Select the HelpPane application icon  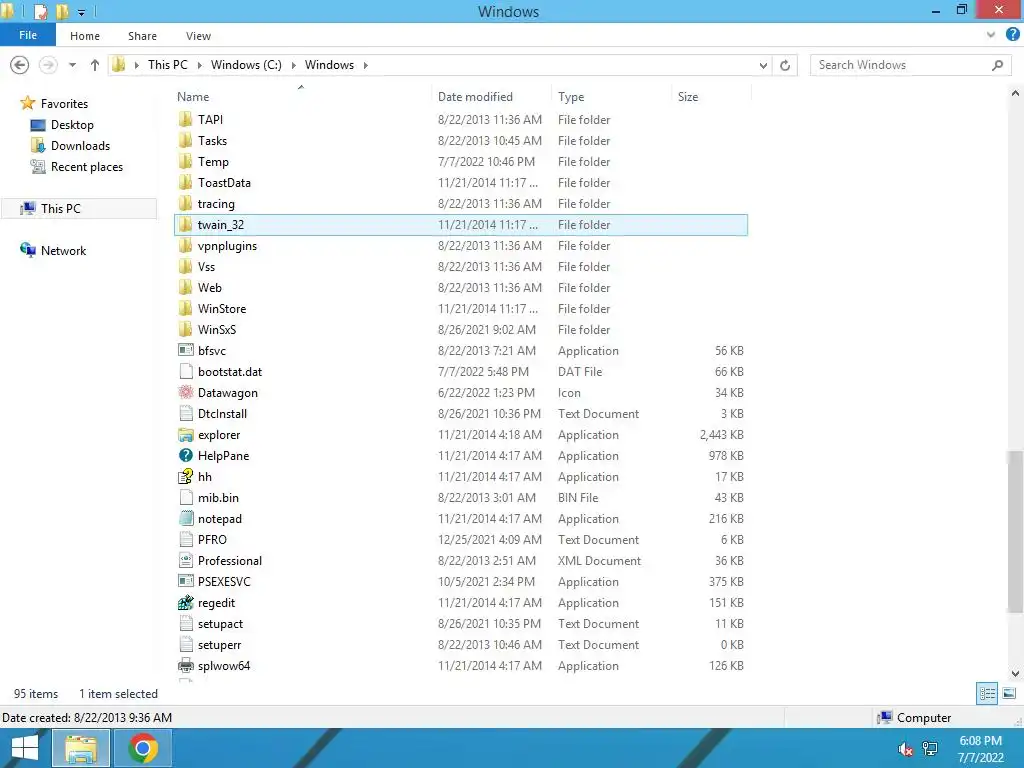point(186,456)
